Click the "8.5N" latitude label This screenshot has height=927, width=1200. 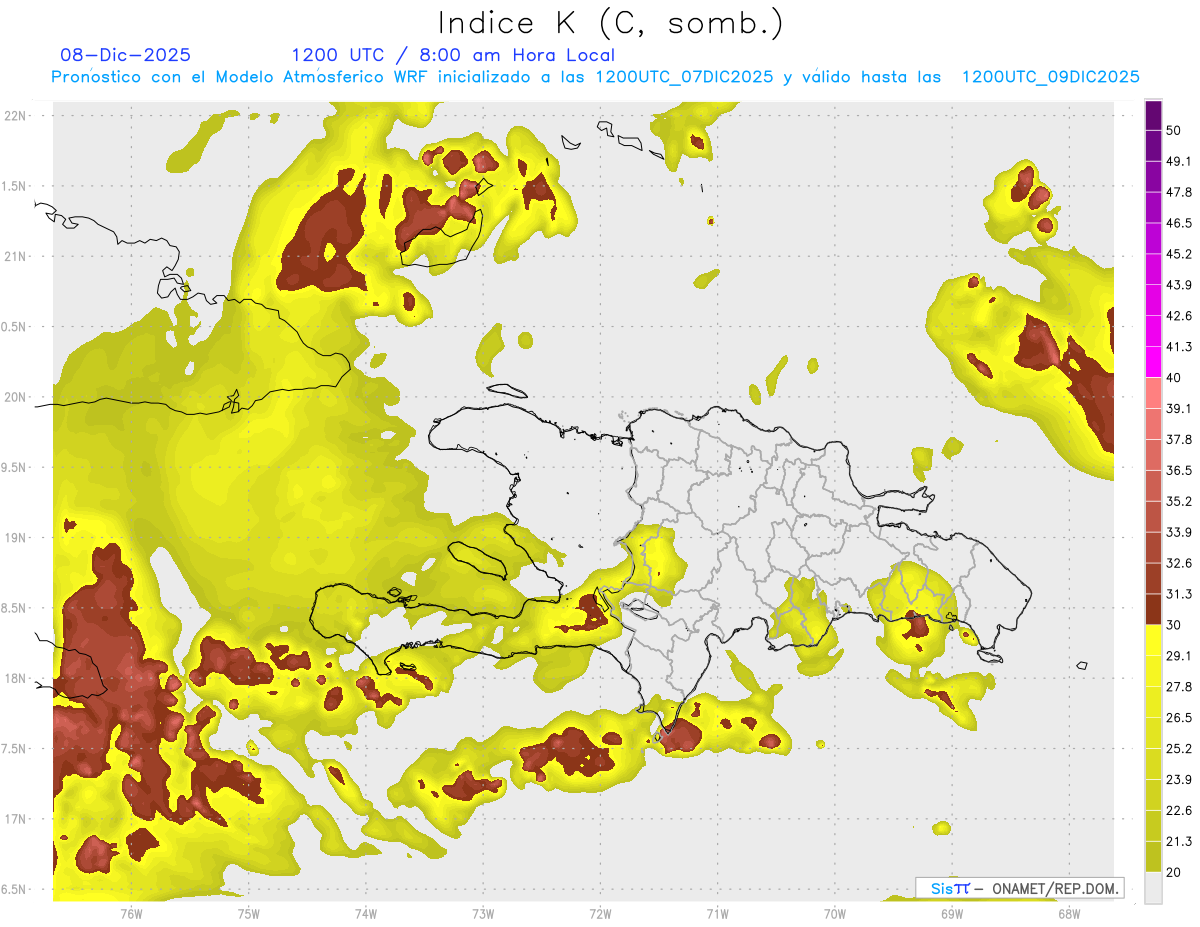point(15,608)
